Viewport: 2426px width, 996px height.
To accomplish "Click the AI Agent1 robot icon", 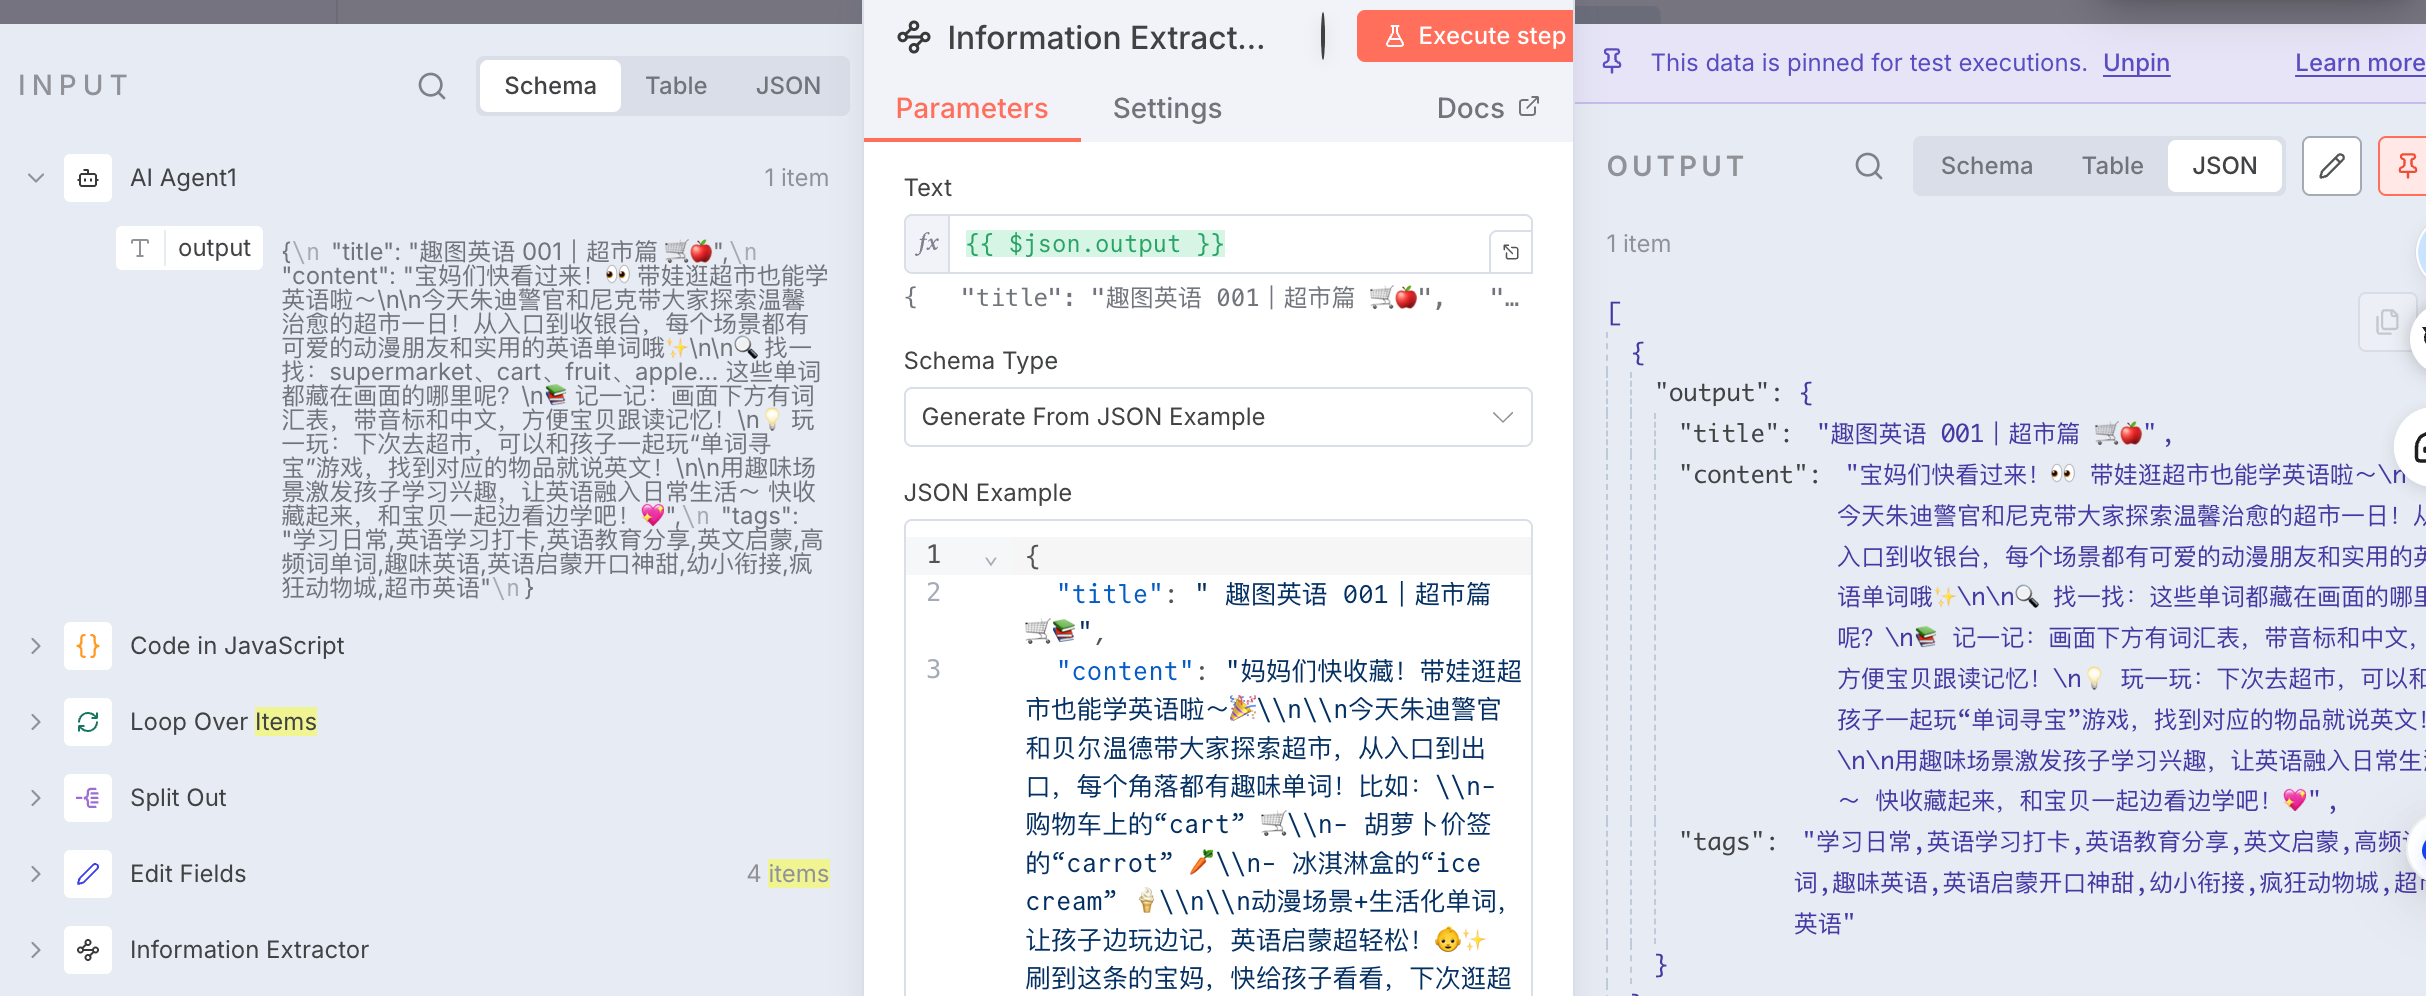I will coord(88,178).
